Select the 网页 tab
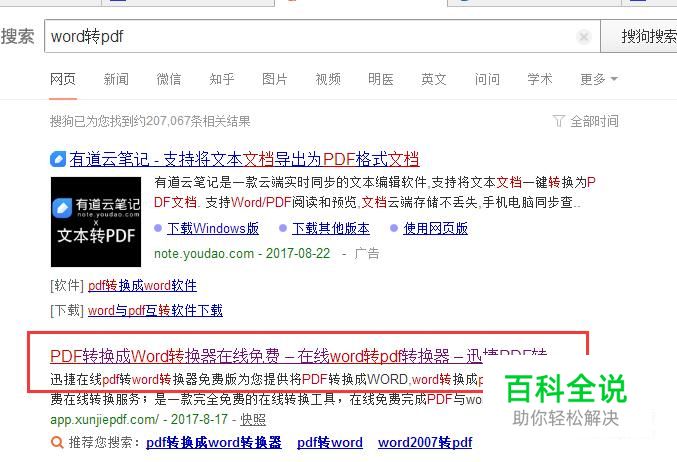Viewport: 677px width, 462px height. (63, 79)
